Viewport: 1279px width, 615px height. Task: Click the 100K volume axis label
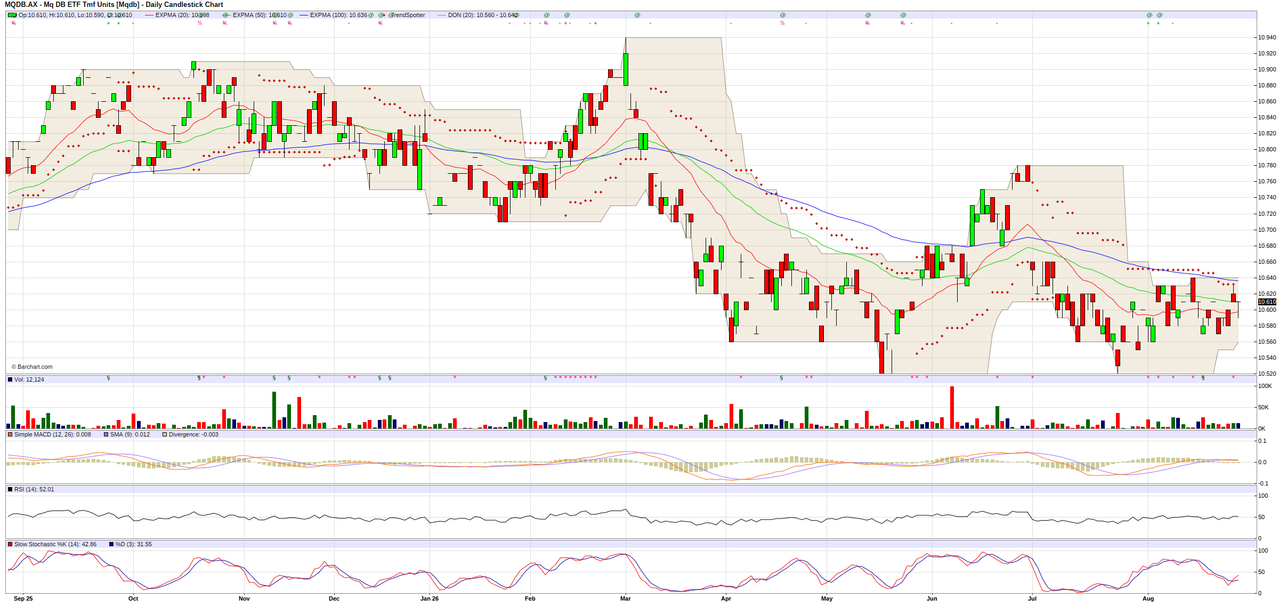1264,385
